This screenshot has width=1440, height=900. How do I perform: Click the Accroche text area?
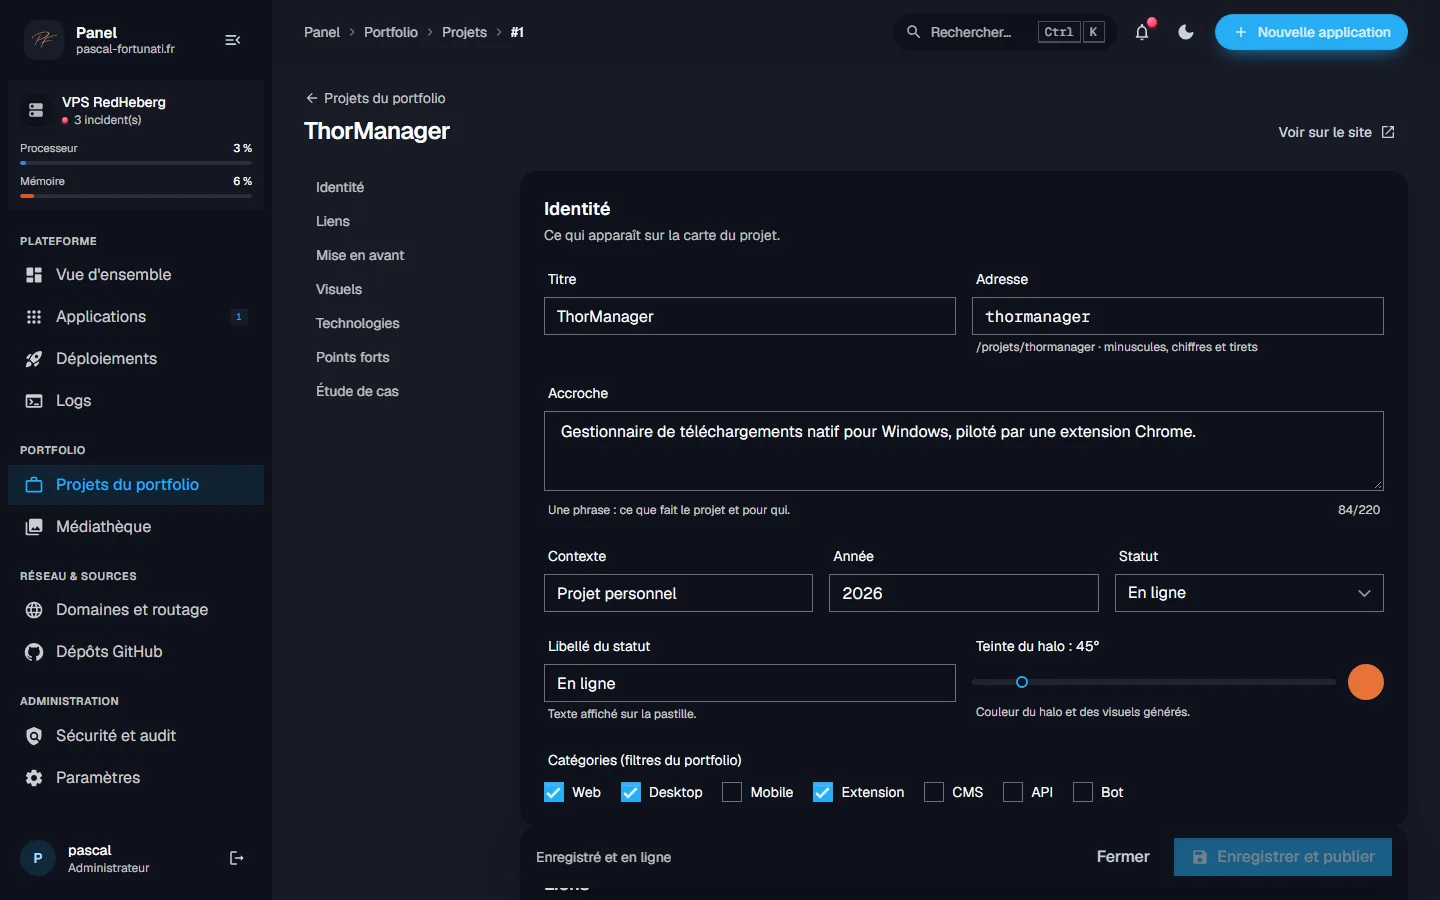pos(964,451)
